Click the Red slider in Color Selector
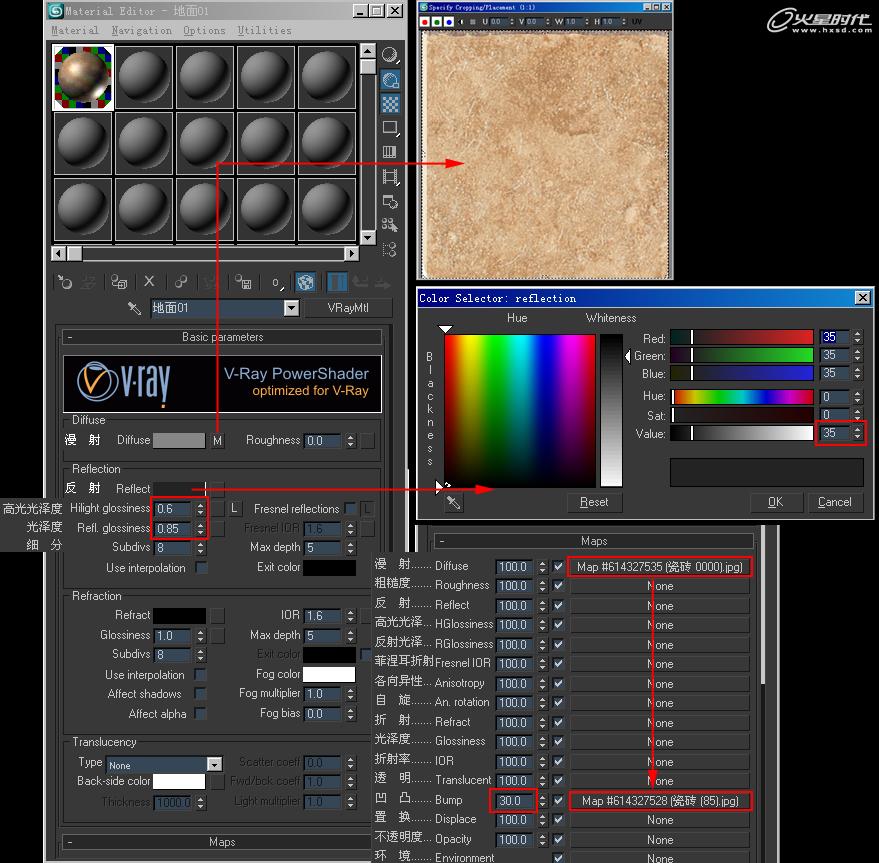The height and width of the screenshot is (863, 879). (x=741, y=337)
